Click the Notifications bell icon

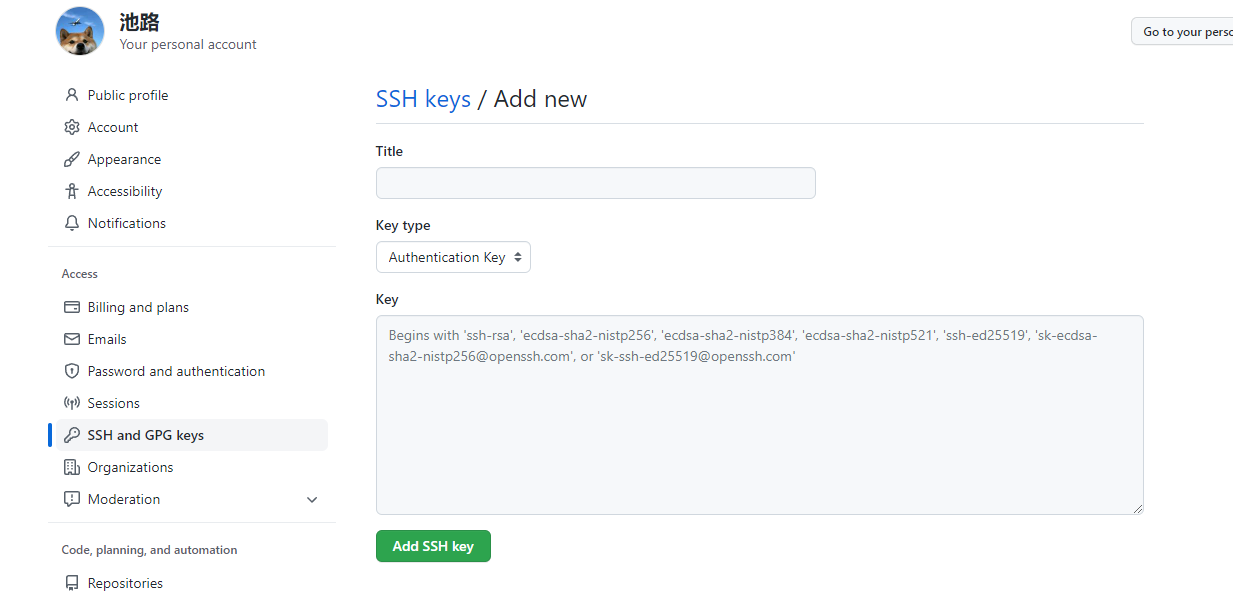(71, 223)
